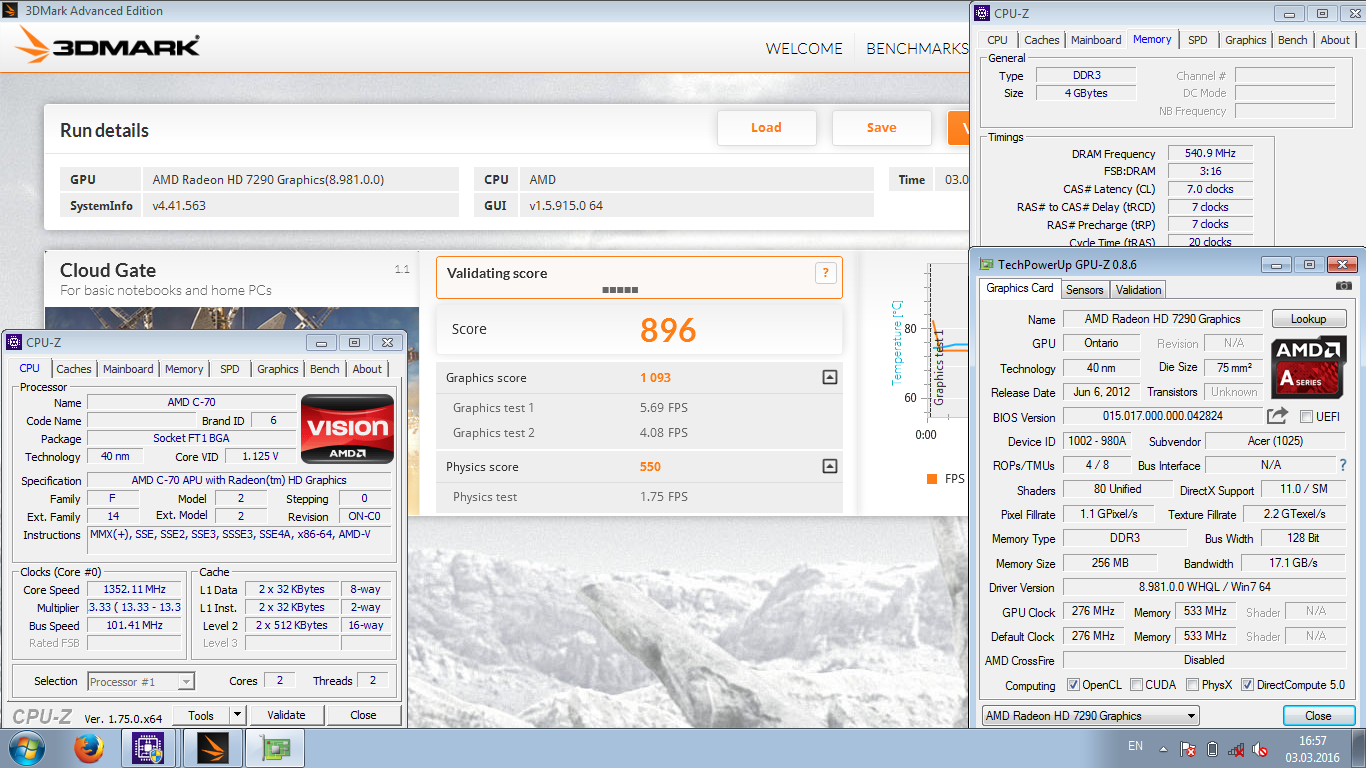Screen dimensions: 1366x768
Task: Click the Tools button in CPU-Z
Action: (201, 715)
